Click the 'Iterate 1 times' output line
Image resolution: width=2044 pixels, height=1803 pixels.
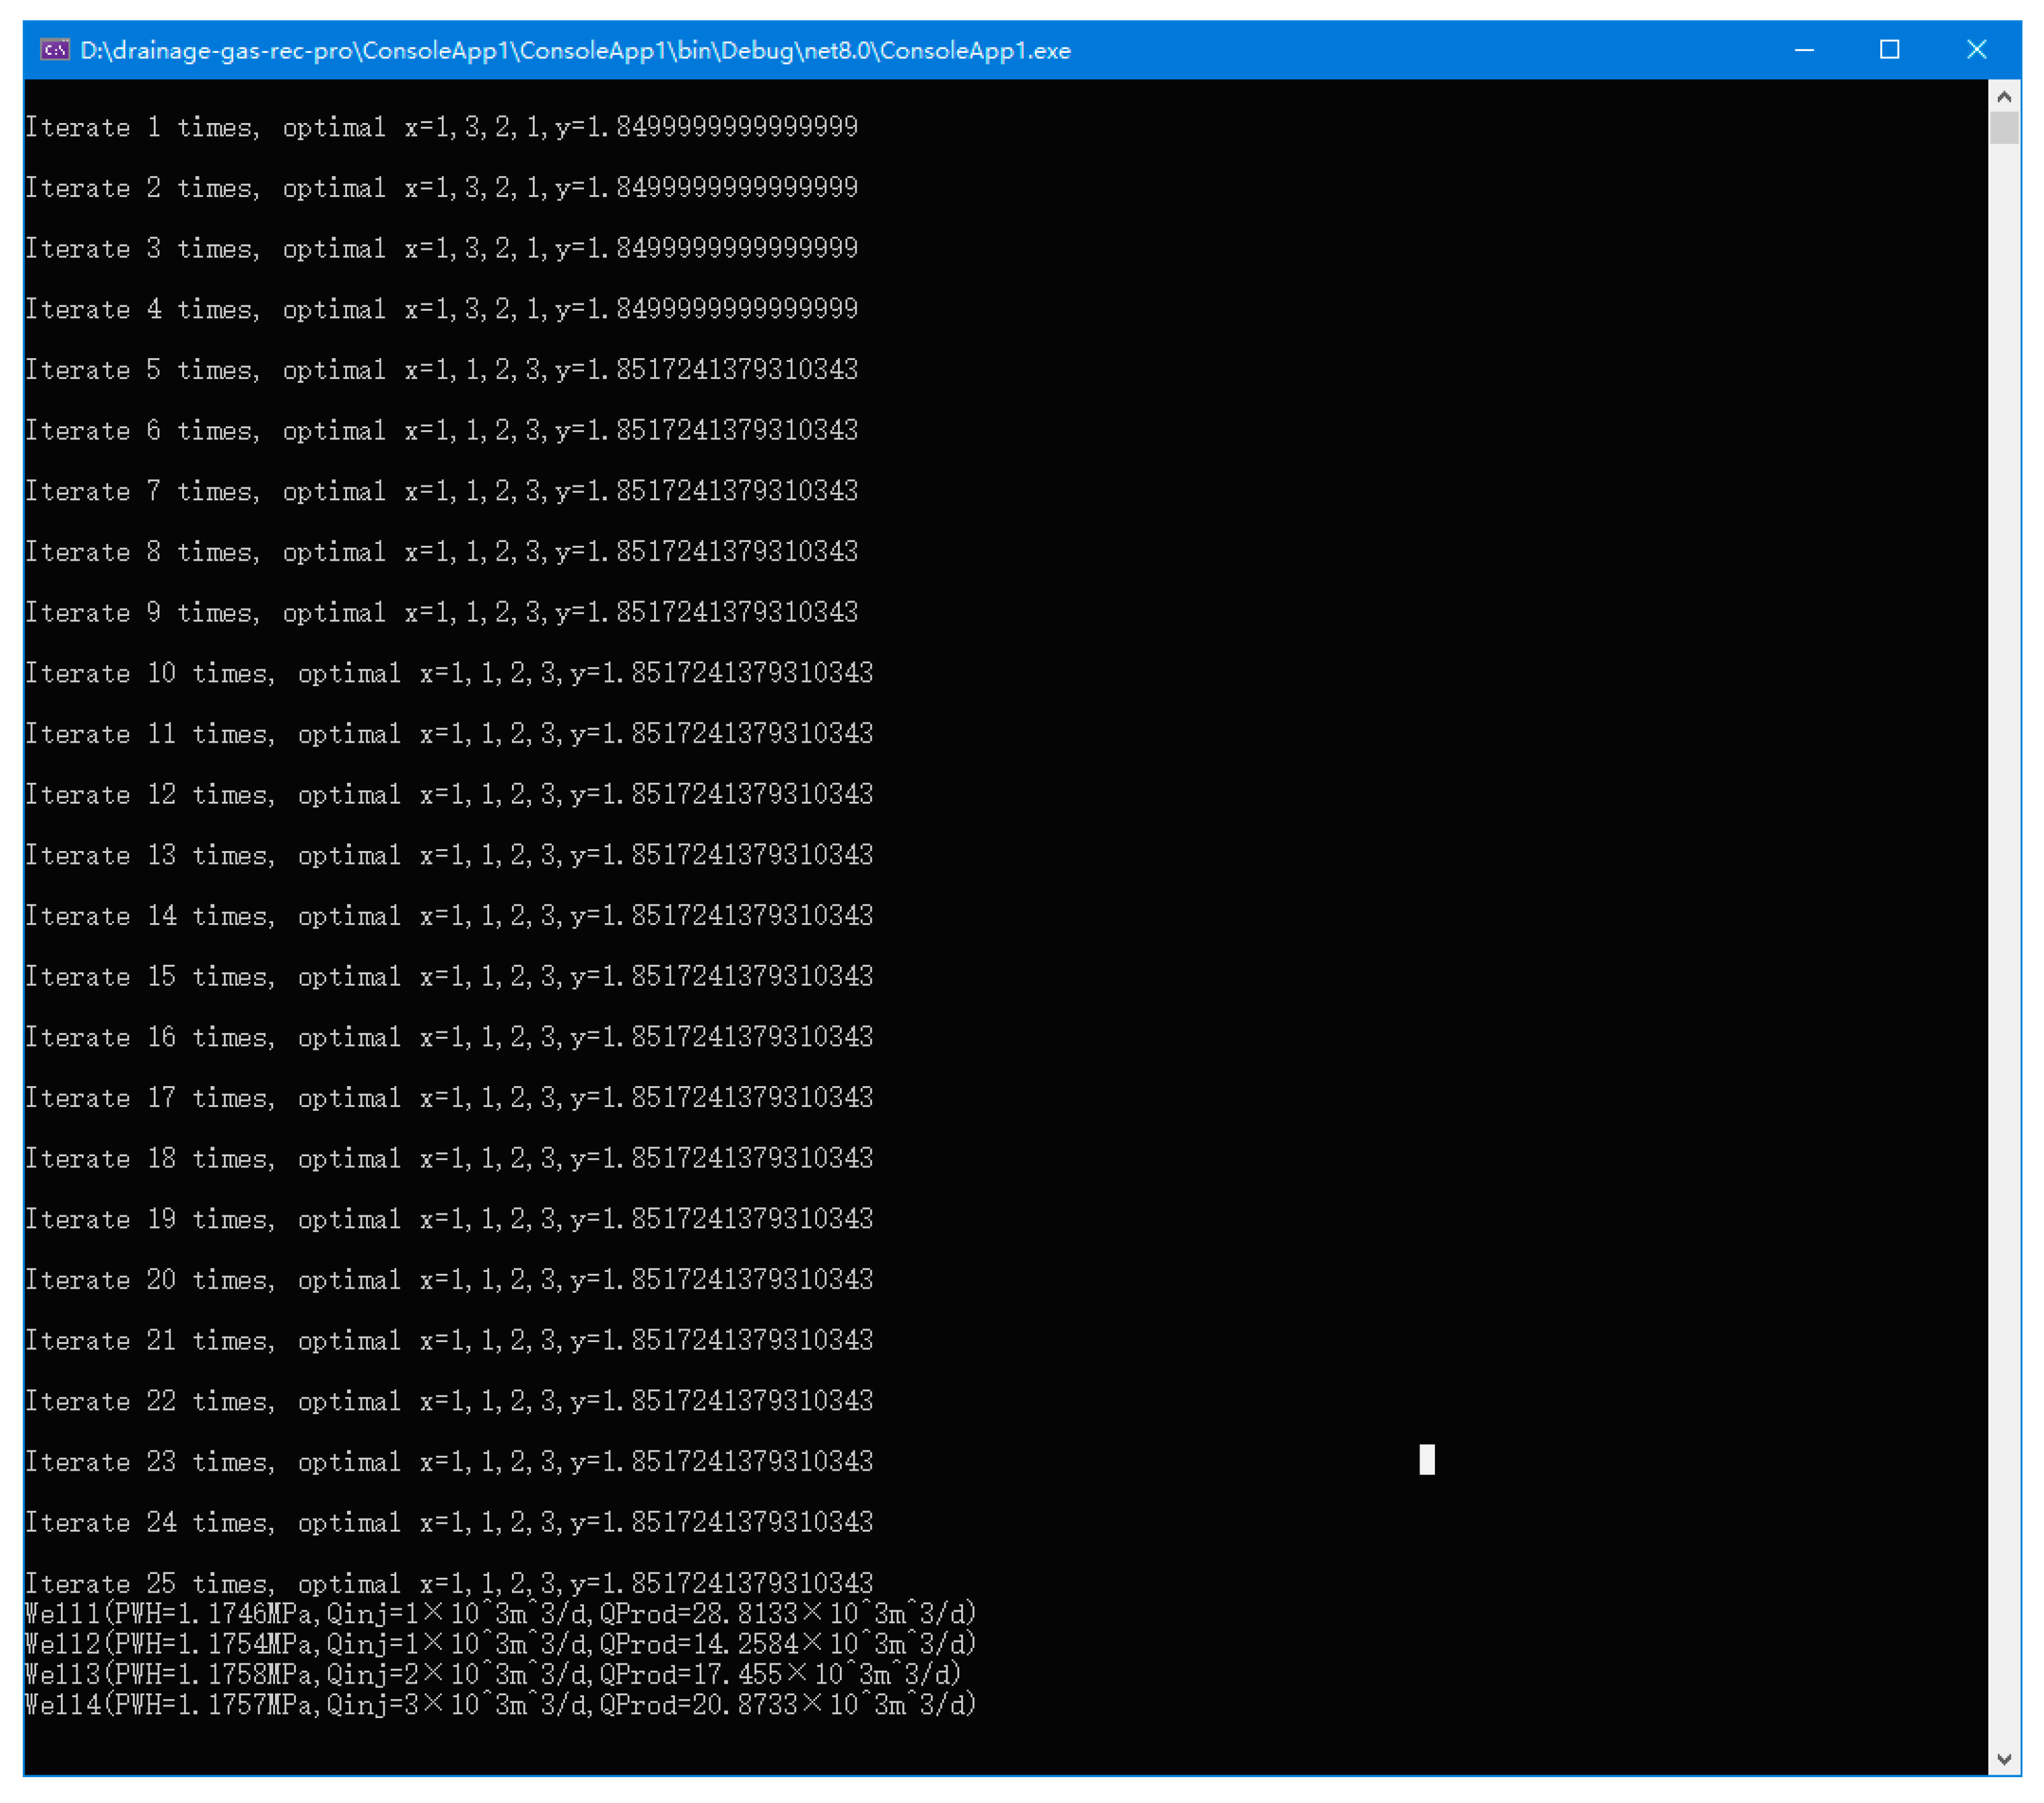click(x=441, y=127)
